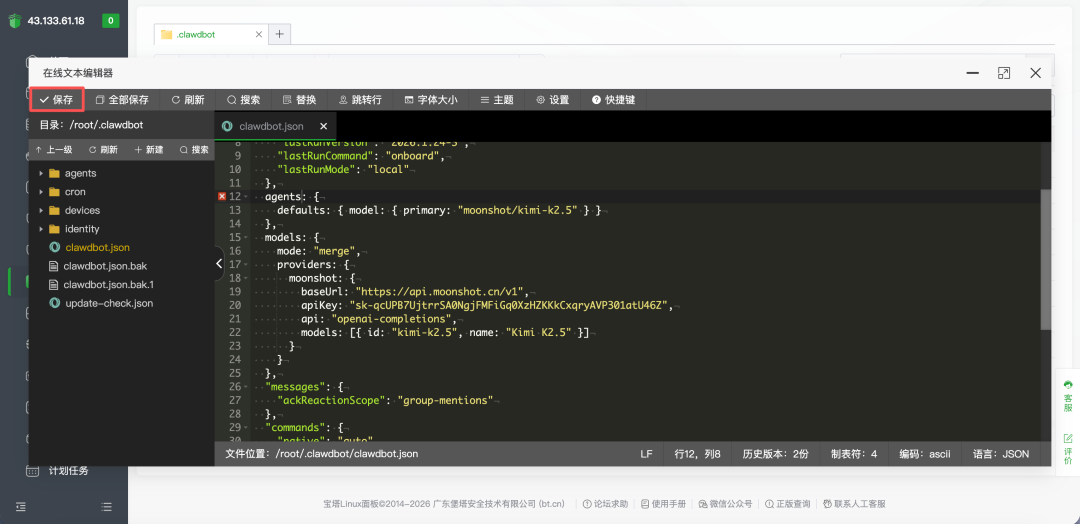Click the 保存 save button
The width and height of the screenshot is (1080, 524).
tap(56, 100)
